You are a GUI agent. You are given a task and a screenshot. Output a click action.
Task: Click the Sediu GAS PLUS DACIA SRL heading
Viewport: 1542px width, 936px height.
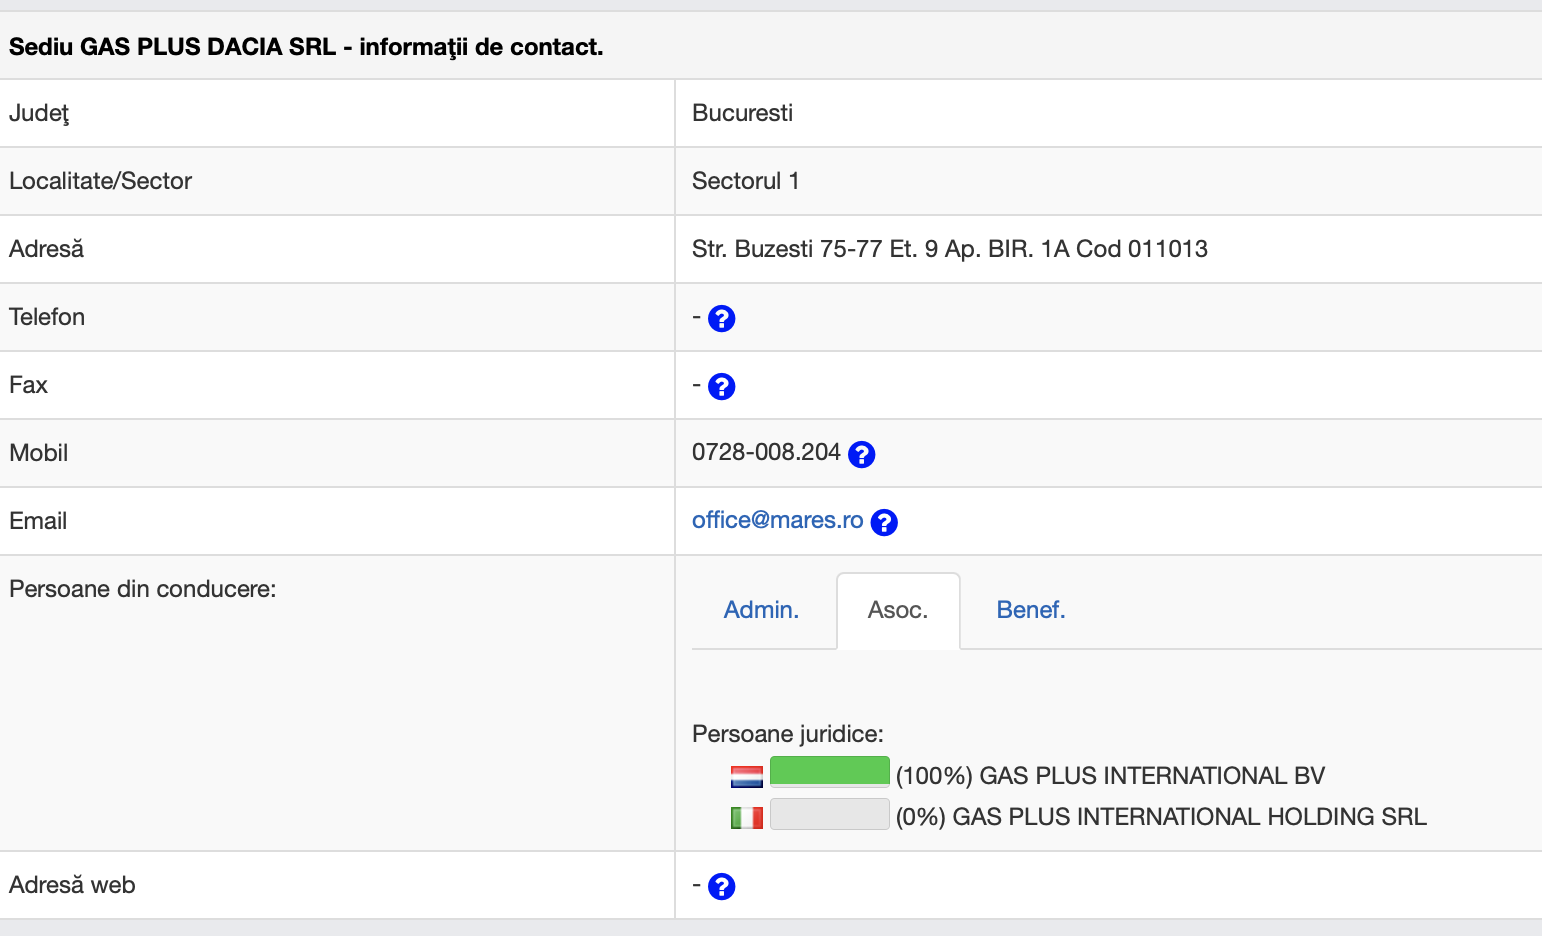306,47
